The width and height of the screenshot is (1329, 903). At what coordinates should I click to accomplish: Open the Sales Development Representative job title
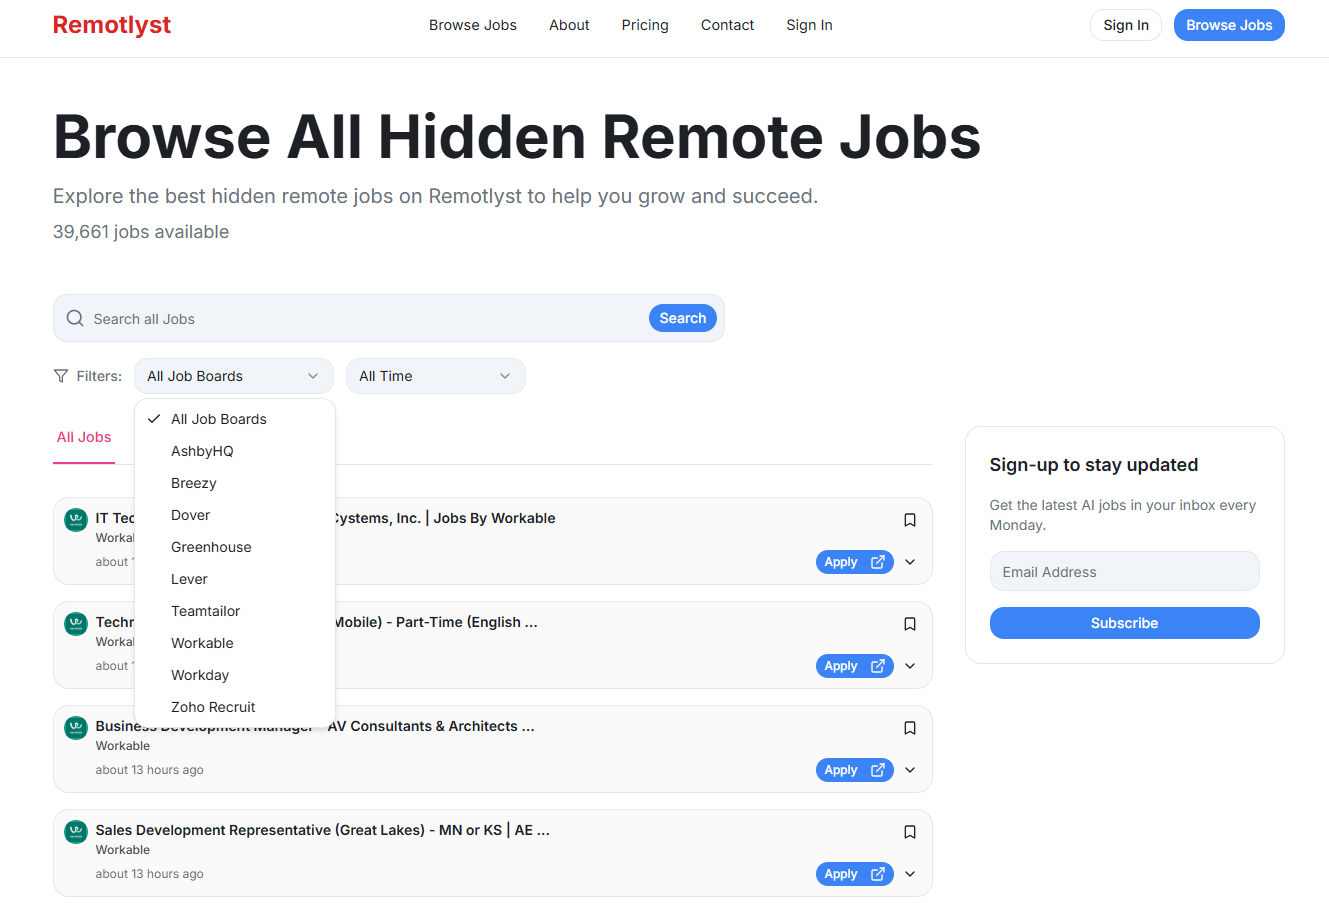coord(322,830)
